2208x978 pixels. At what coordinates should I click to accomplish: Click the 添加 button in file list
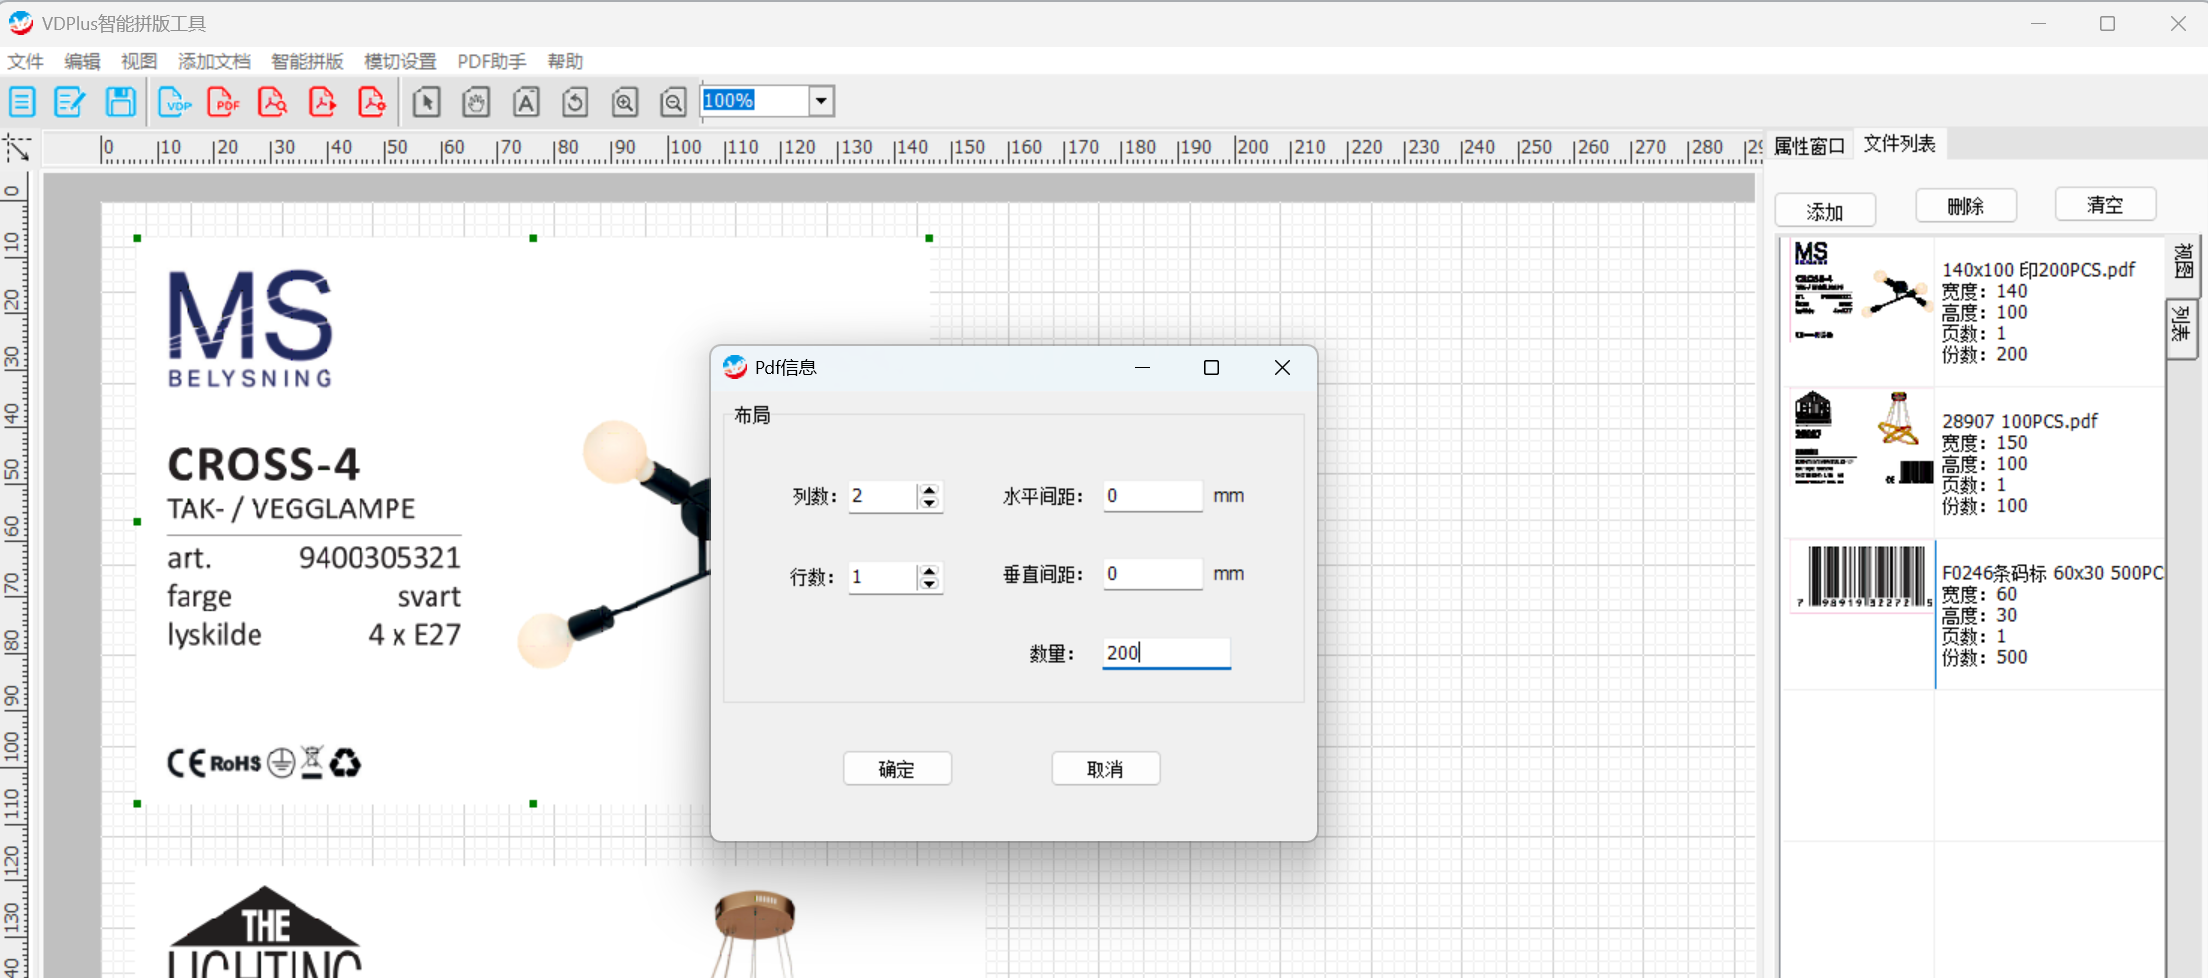pyautogui.click(x=1825, y=211)
